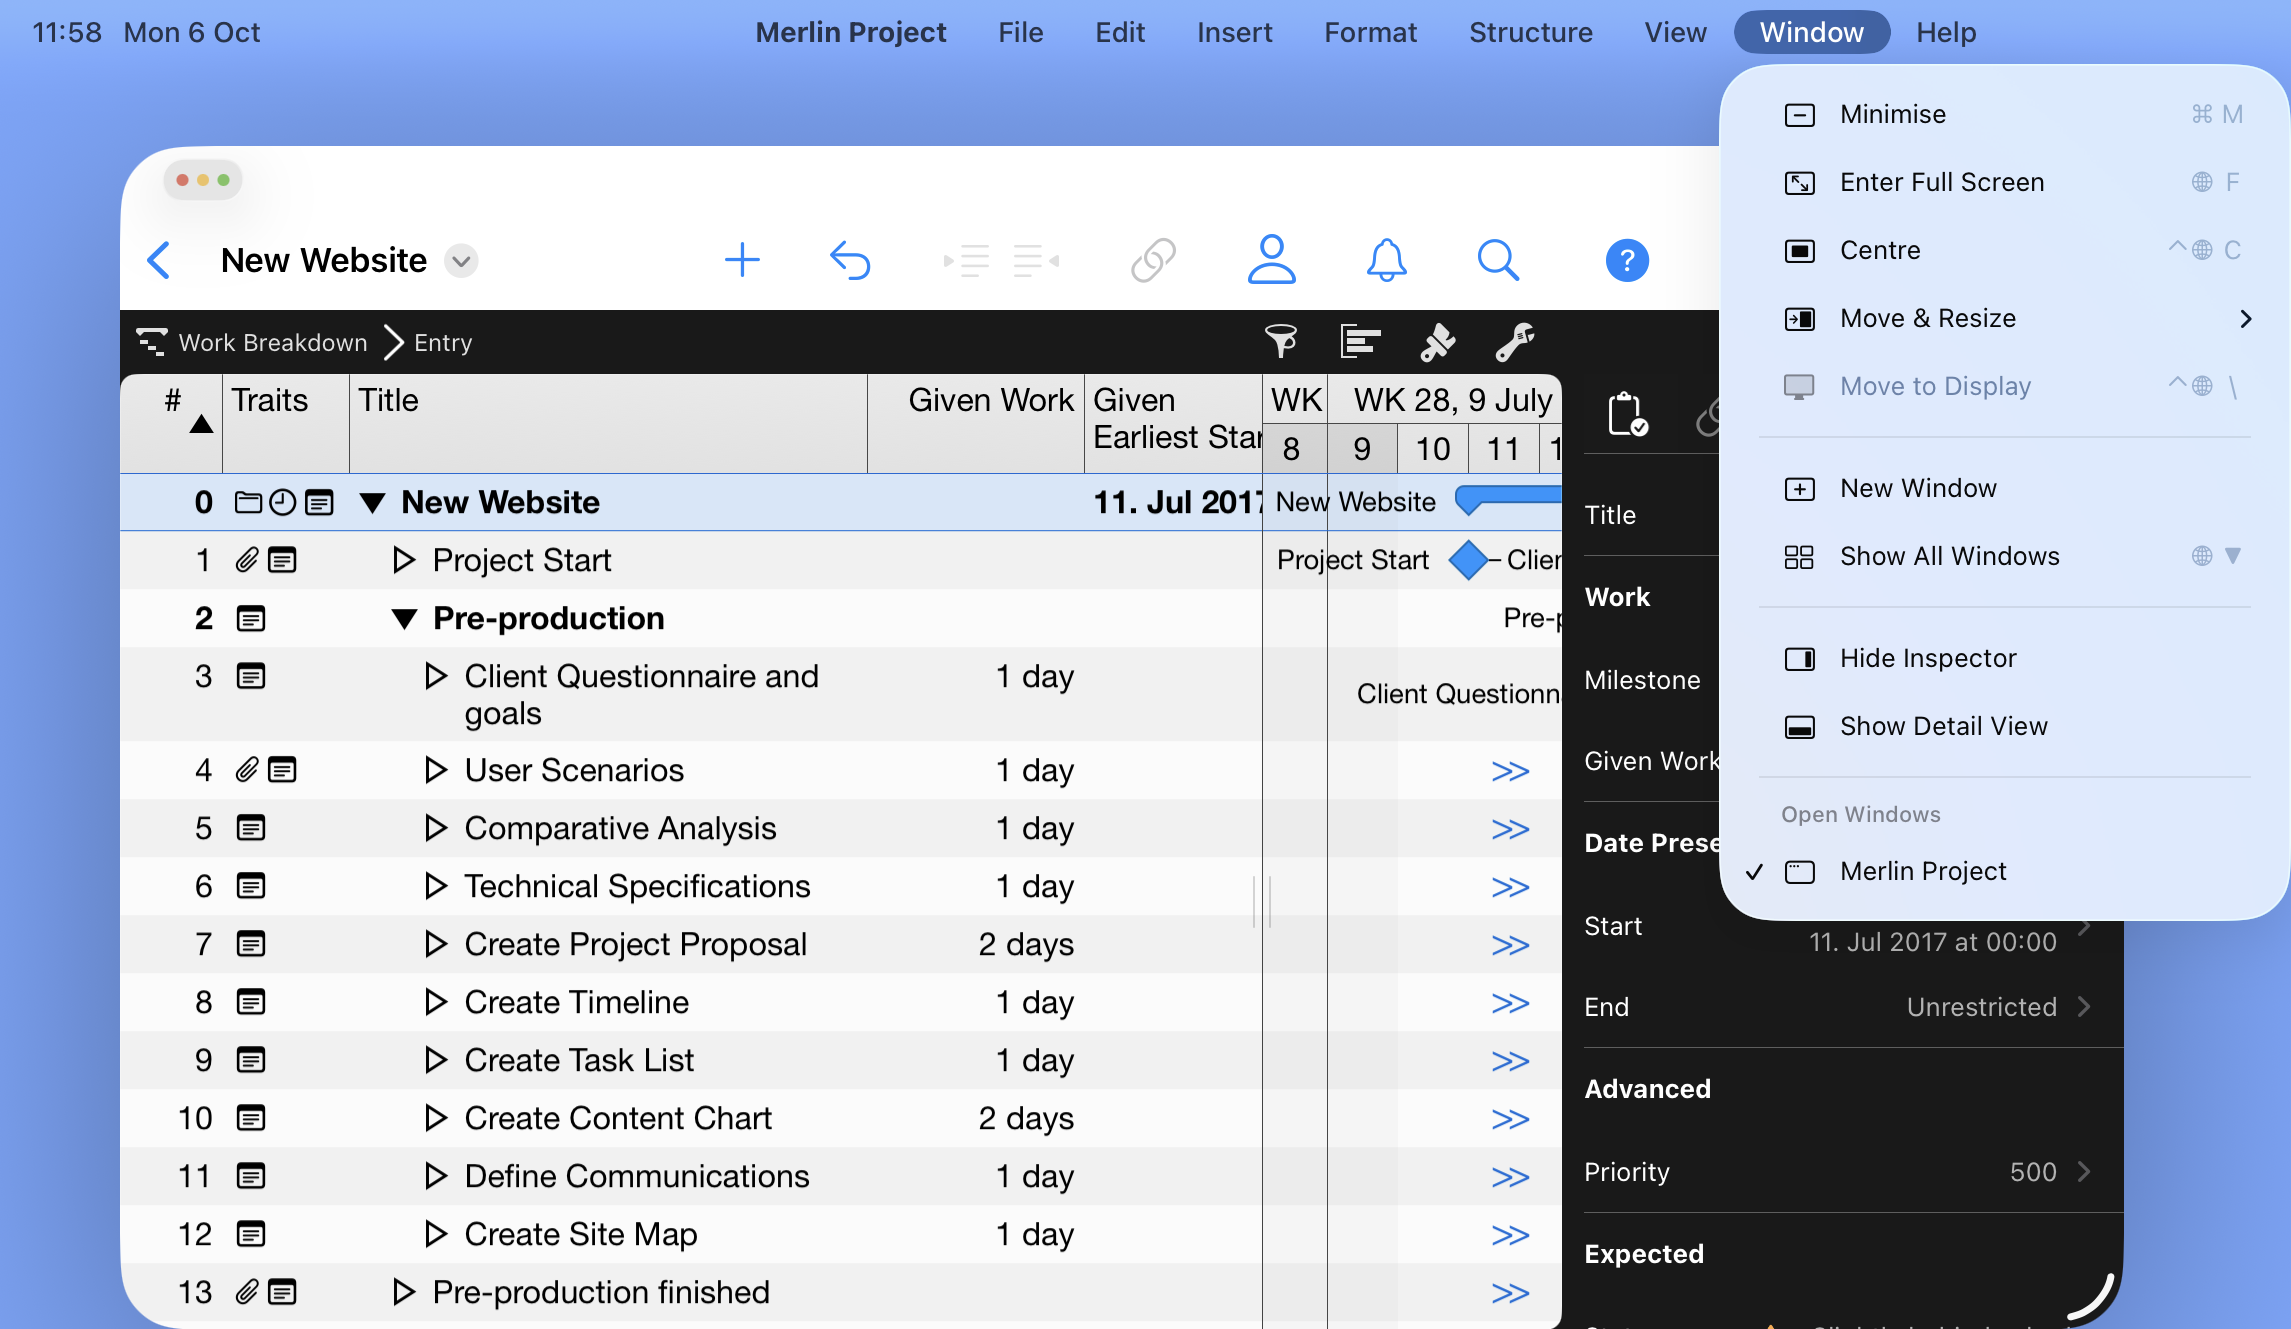This screenshot has height=1329, width=2291.
Task: Collapse the Pre-production group triangle
Action: coord(404,619)
